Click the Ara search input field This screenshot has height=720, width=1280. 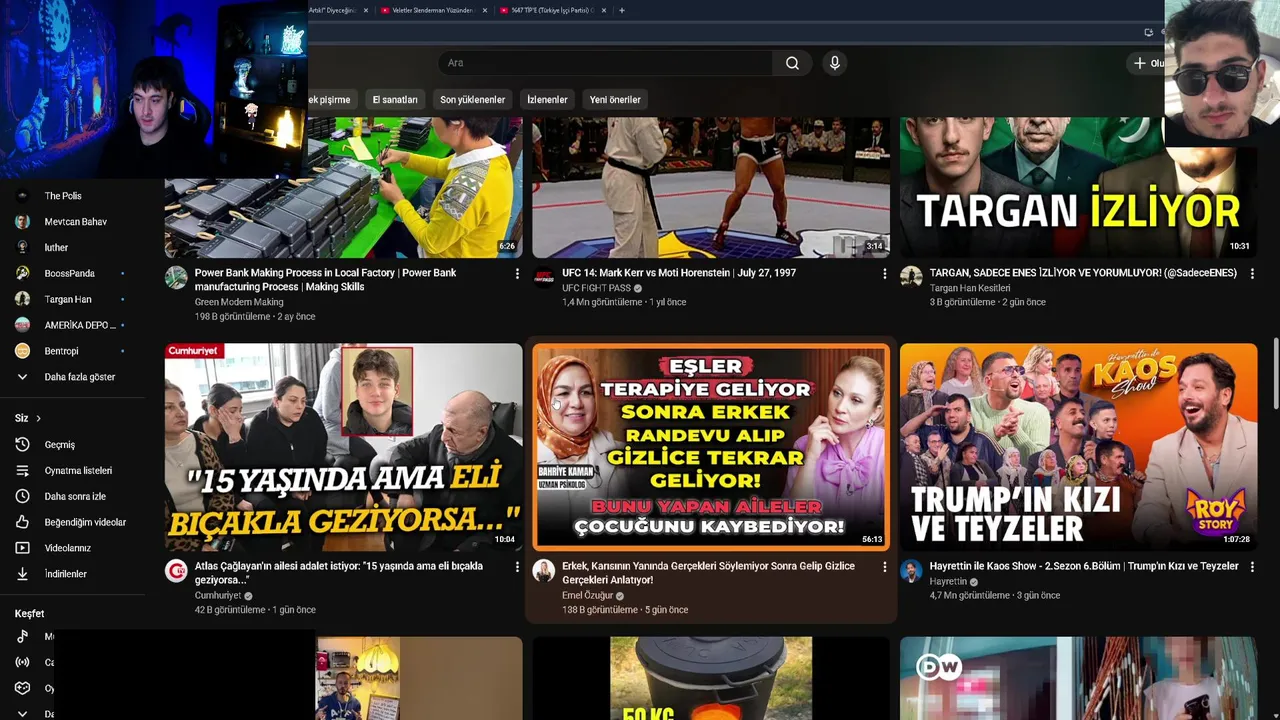coord(605,63)
